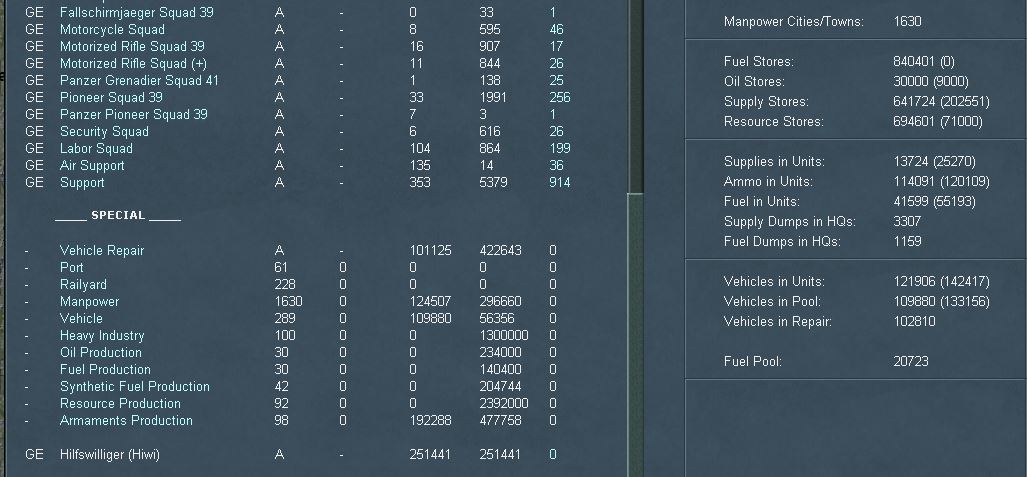This screenshot has height=477, width=1027.
Task: Select Armaments Production row
Action: coord(126,421)
